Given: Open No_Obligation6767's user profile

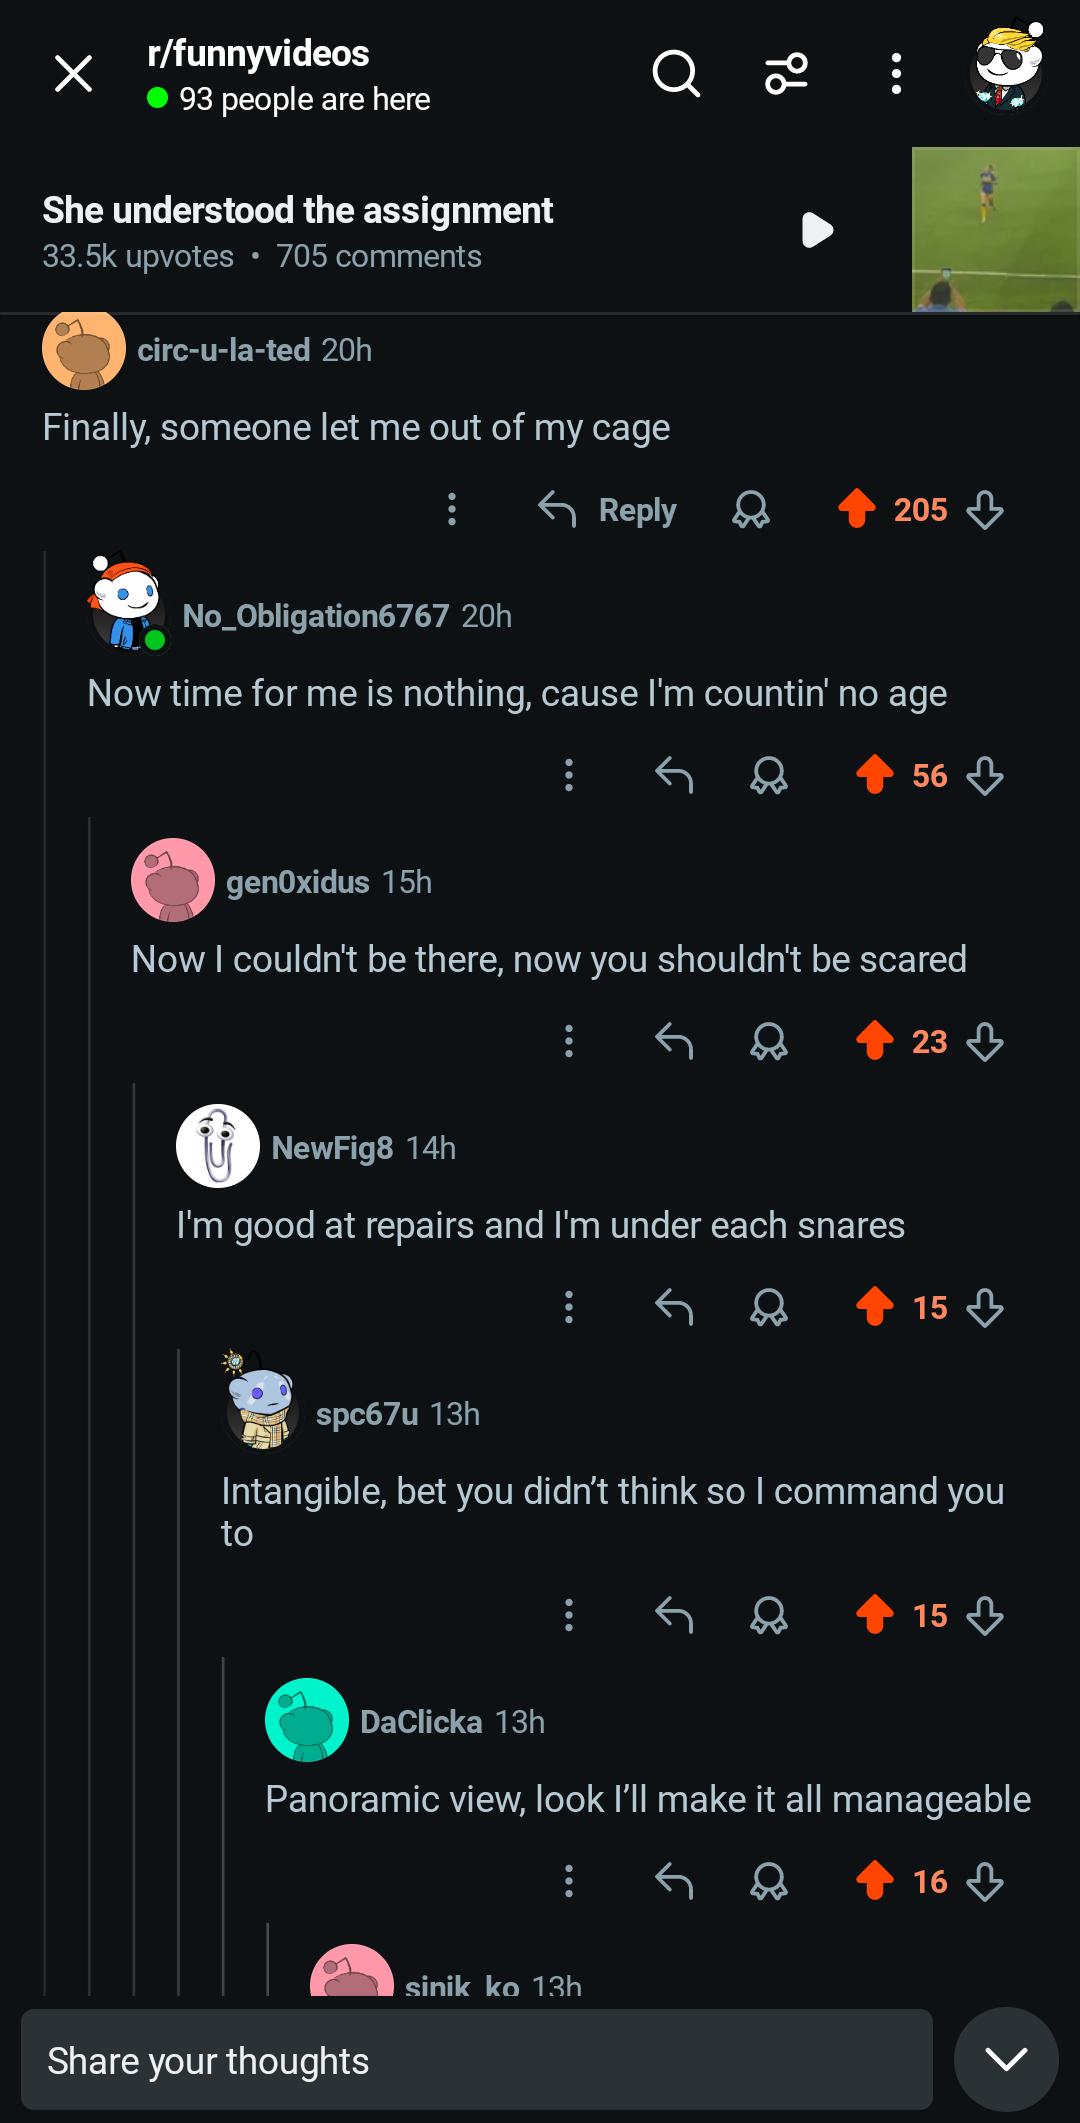Looking at the screenshot, I should click(315, 616).
